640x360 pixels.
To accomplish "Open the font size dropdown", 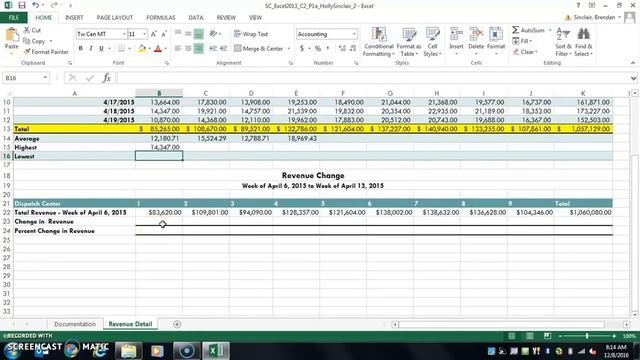I will (x=144, y=34).
